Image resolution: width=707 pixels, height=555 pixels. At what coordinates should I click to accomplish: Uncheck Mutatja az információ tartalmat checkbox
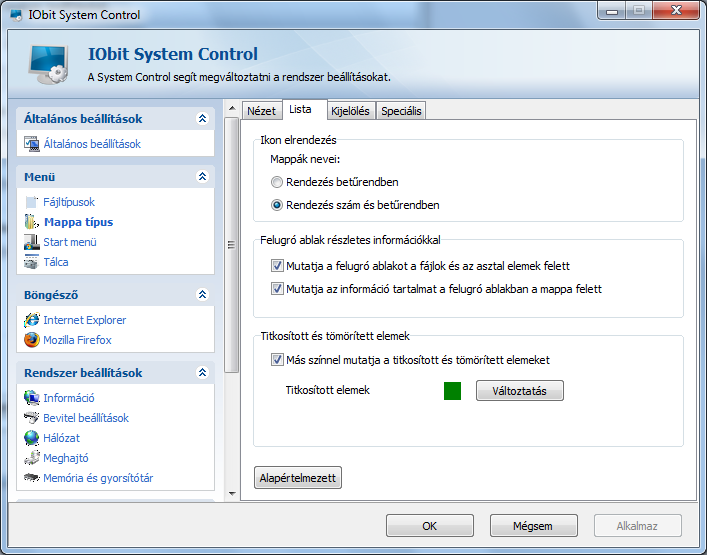click(x=277, y=289)
